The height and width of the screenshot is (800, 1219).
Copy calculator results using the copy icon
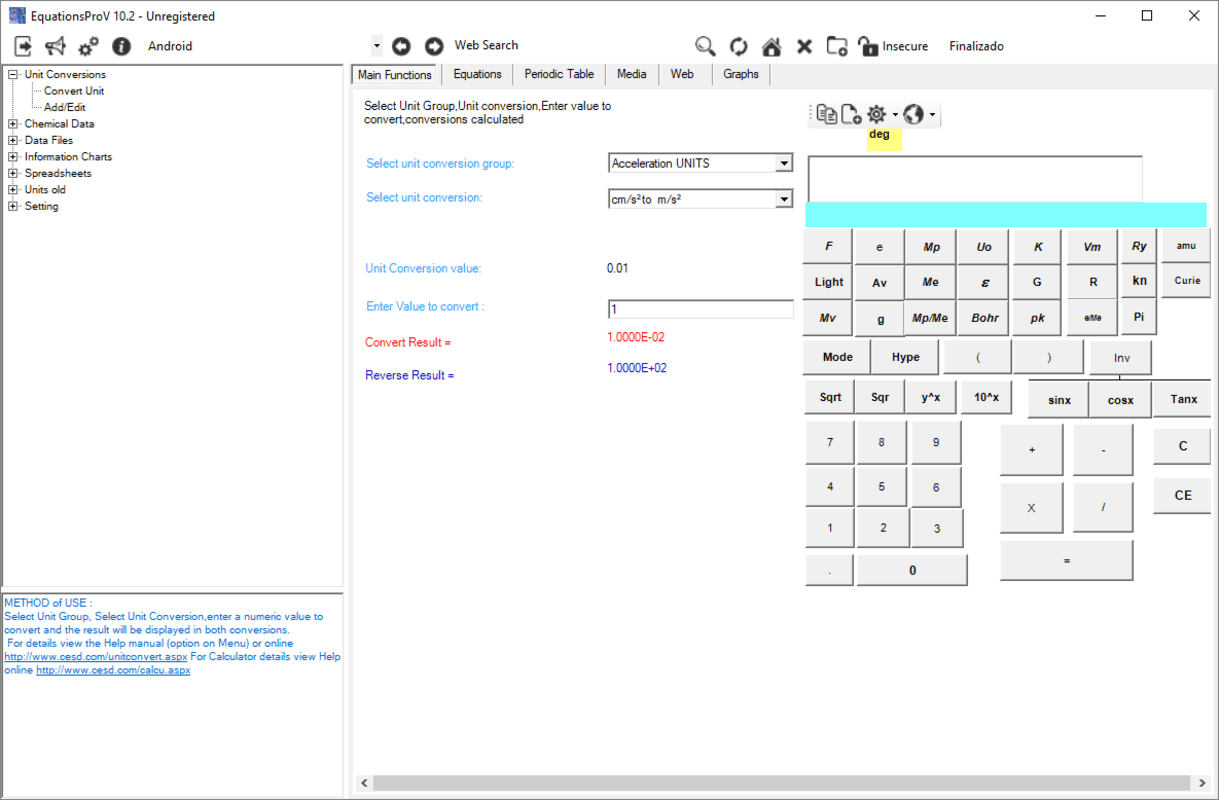pos(824,113)
